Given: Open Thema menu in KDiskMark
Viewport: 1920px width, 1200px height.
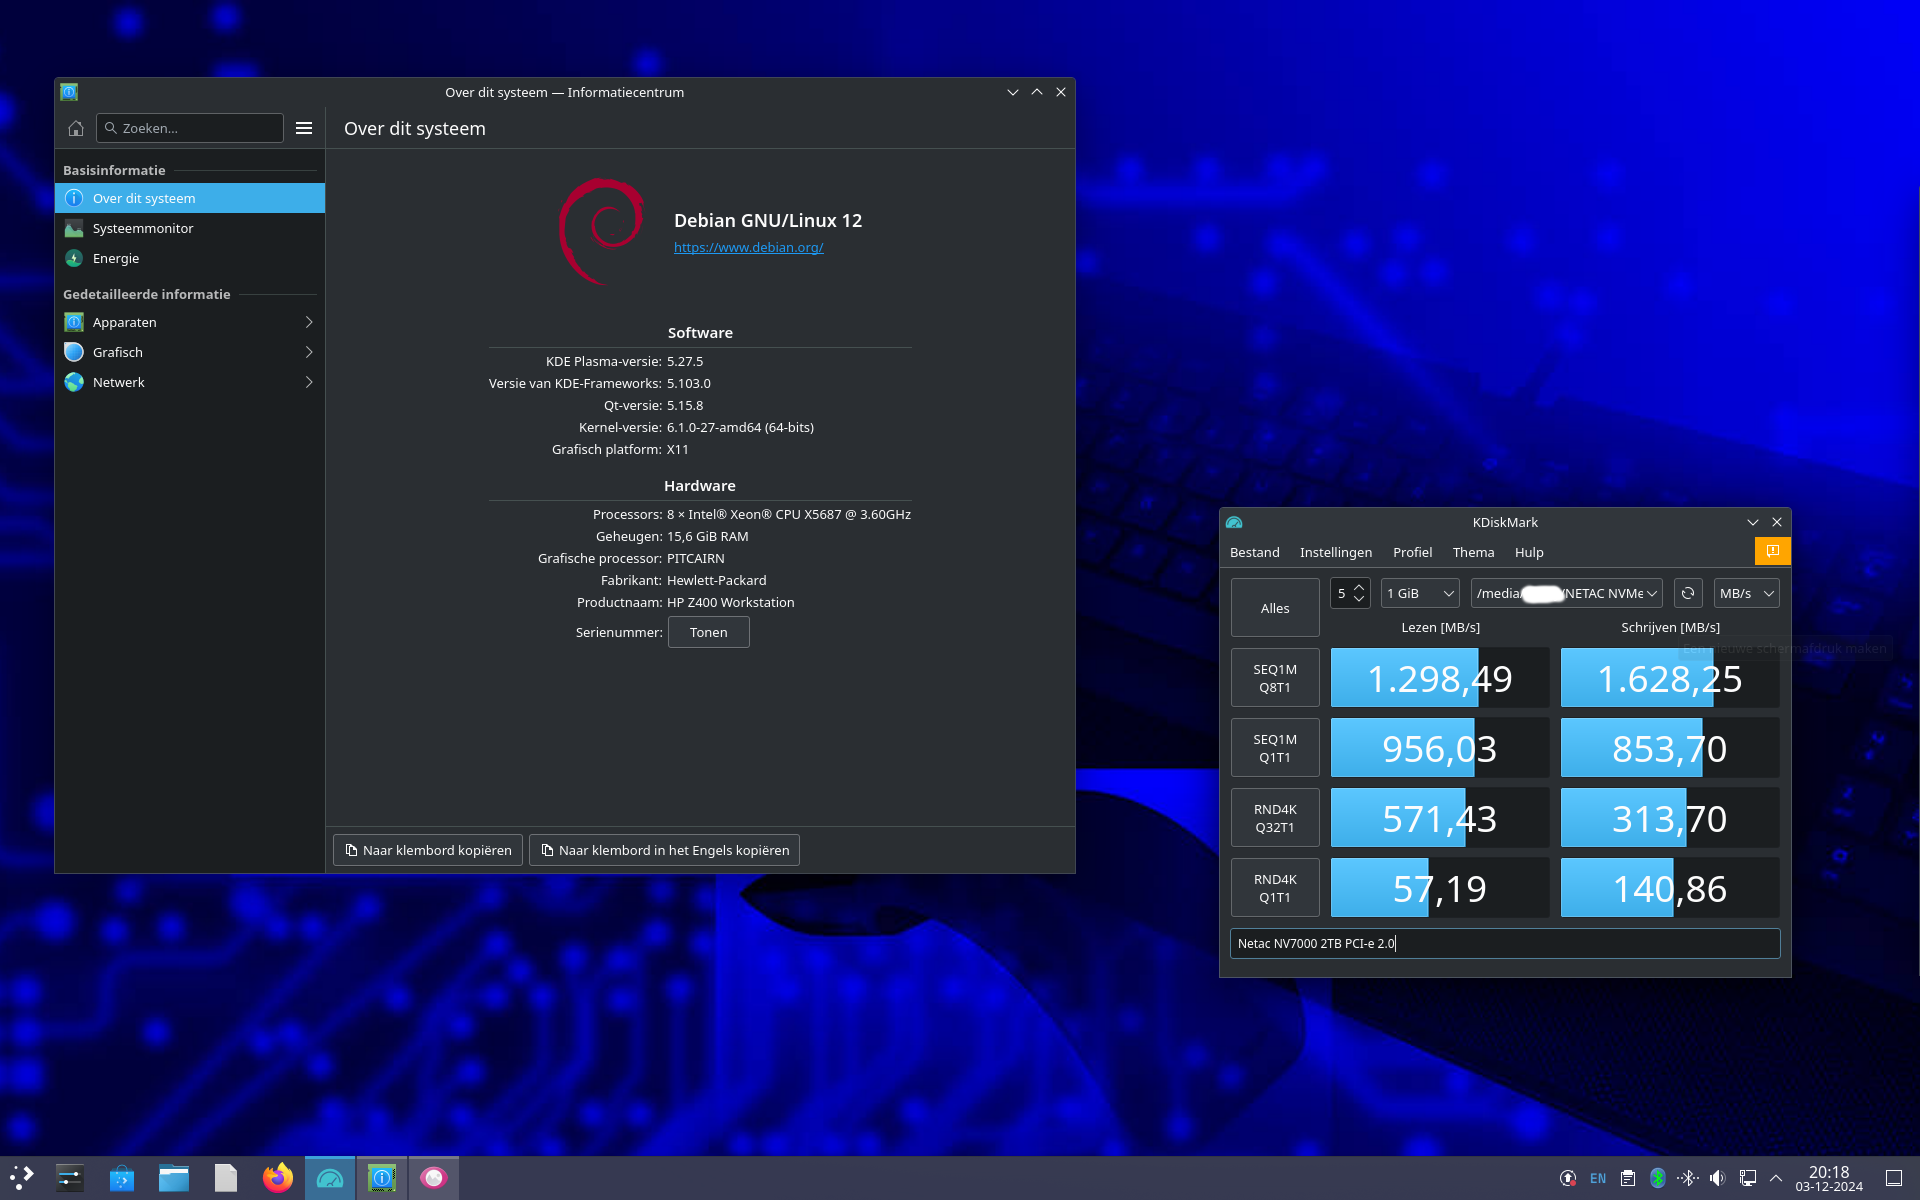Looking at the screenshot, I should click(x=1473, y=552).
